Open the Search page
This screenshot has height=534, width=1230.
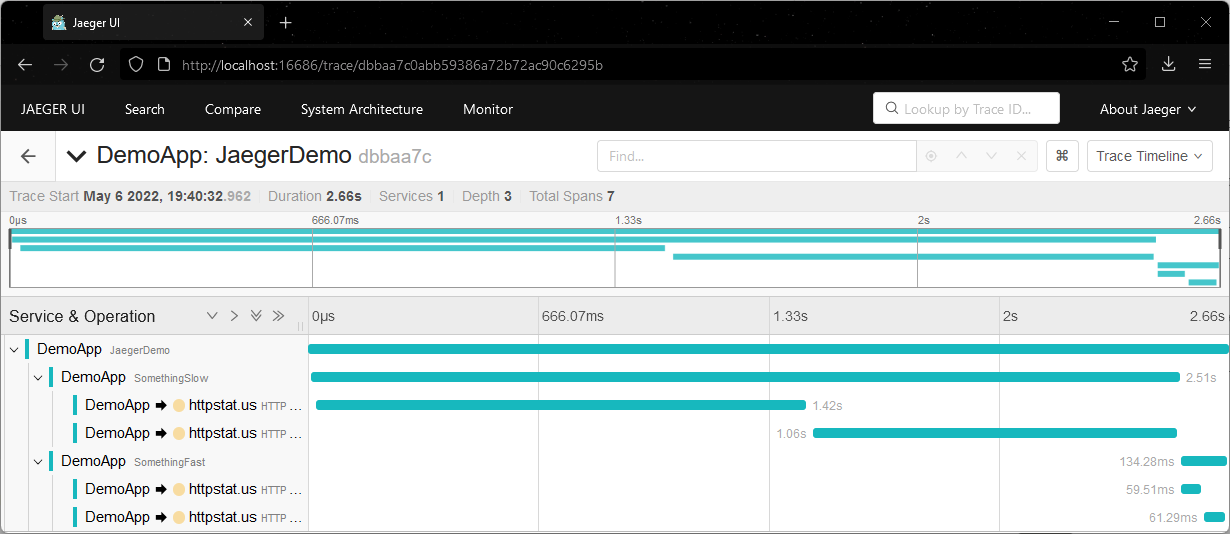coord(145,109)
